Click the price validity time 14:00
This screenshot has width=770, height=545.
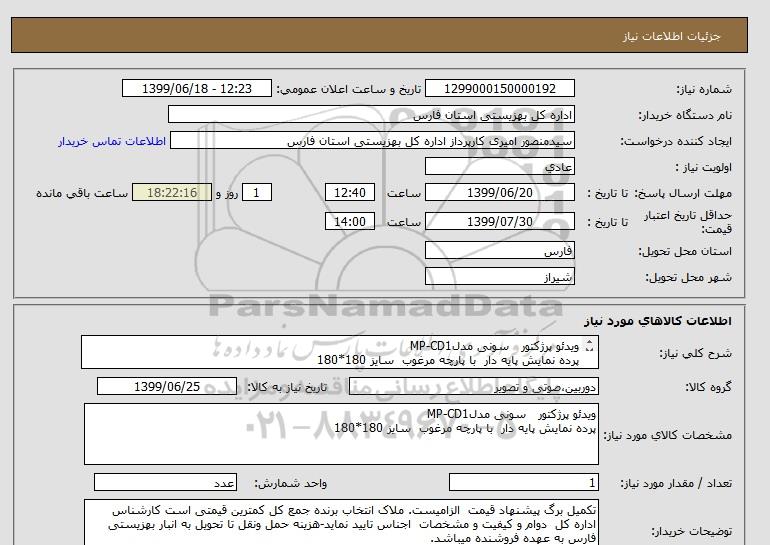coord(350,221)
